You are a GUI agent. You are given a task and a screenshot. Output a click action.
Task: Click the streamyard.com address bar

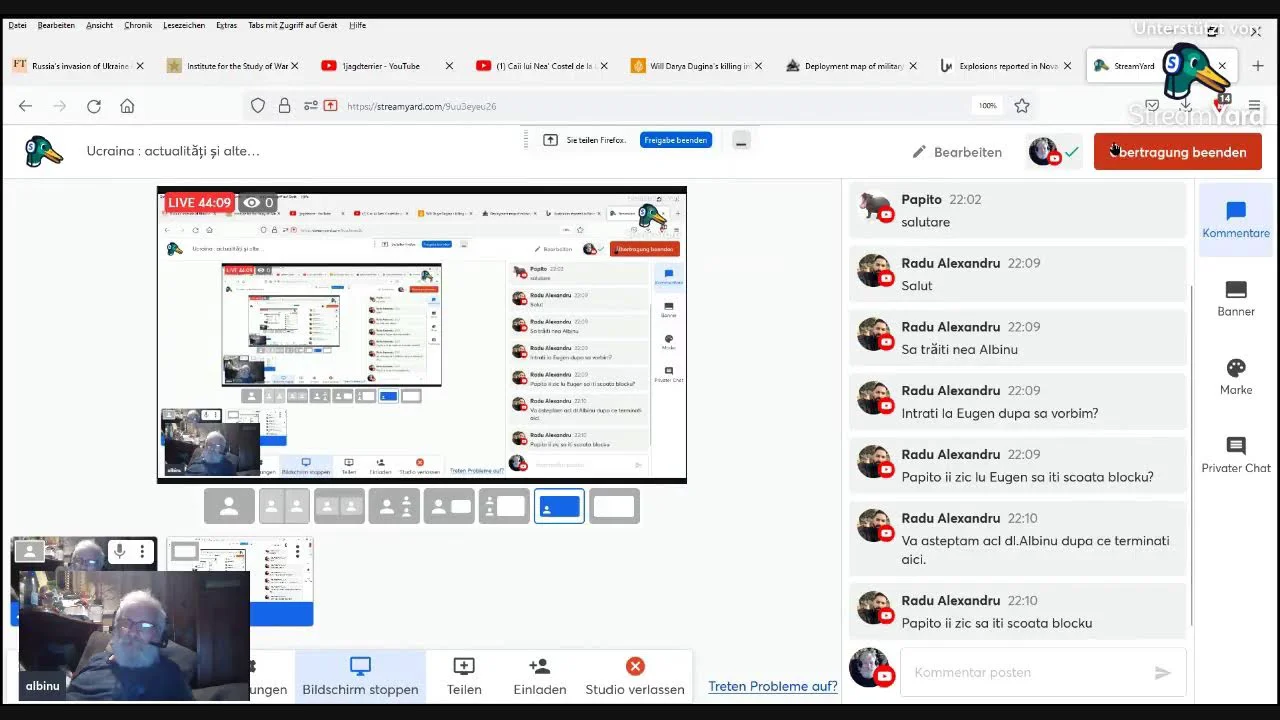(x=640, y=106)
